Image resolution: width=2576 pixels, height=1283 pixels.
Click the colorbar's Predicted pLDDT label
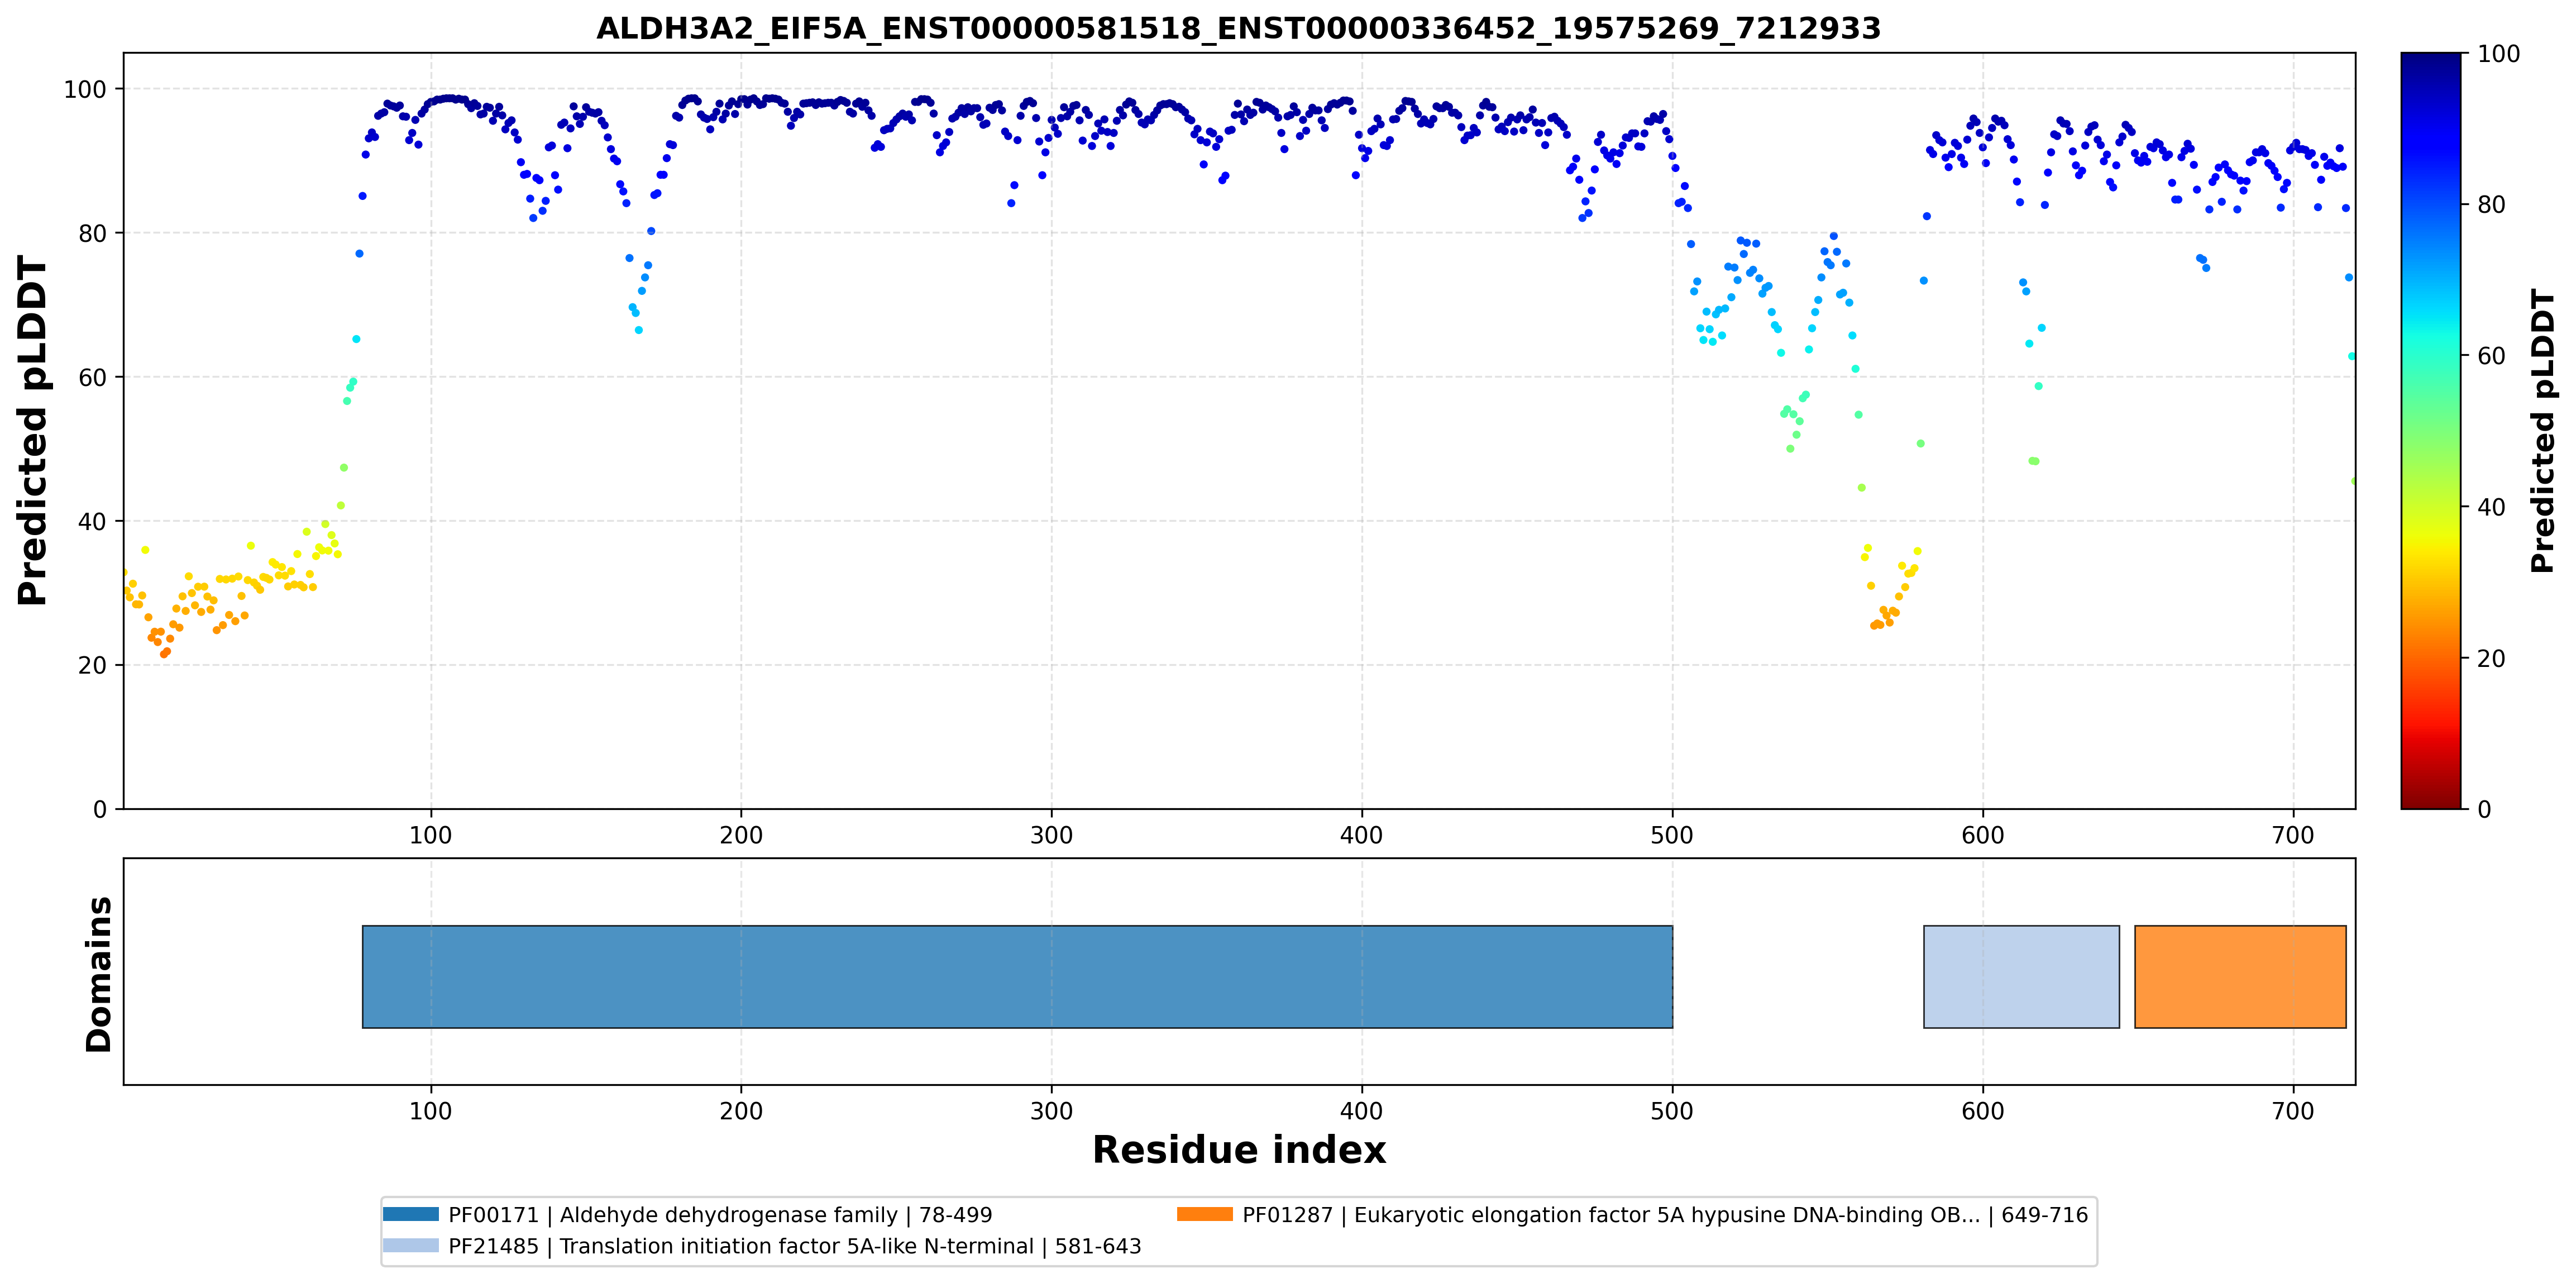click(x=2543, y=430)
